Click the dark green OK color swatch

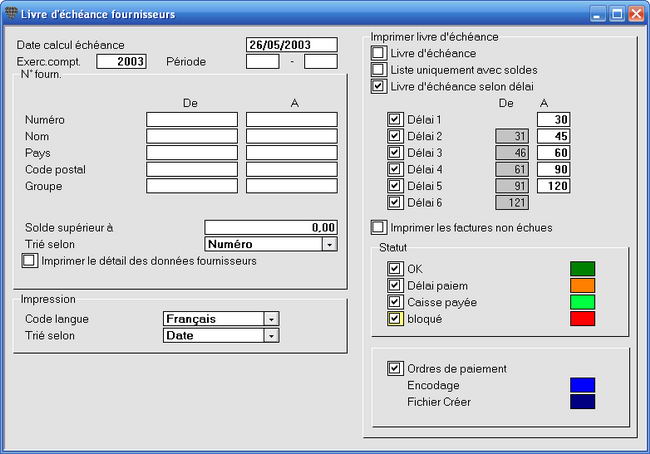point(582,269)
